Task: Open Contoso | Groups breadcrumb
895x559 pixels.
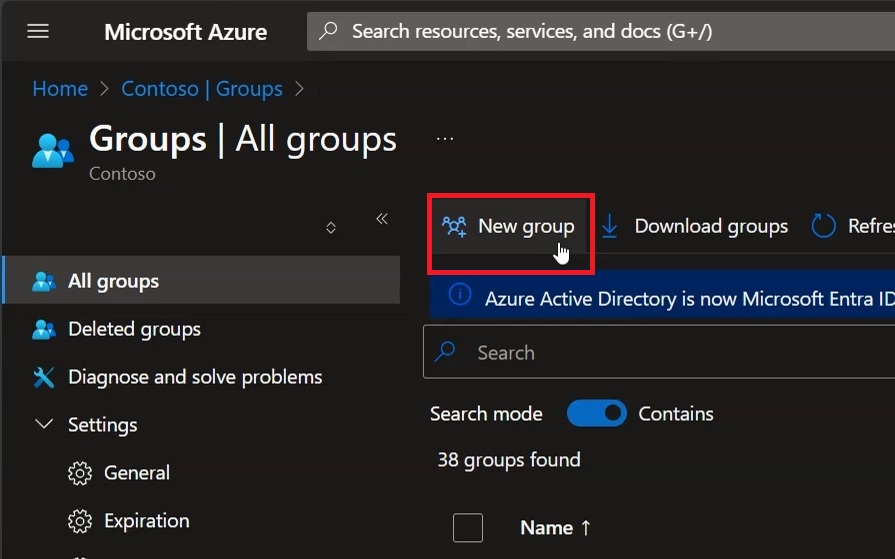Action: (x=202, y=89)
